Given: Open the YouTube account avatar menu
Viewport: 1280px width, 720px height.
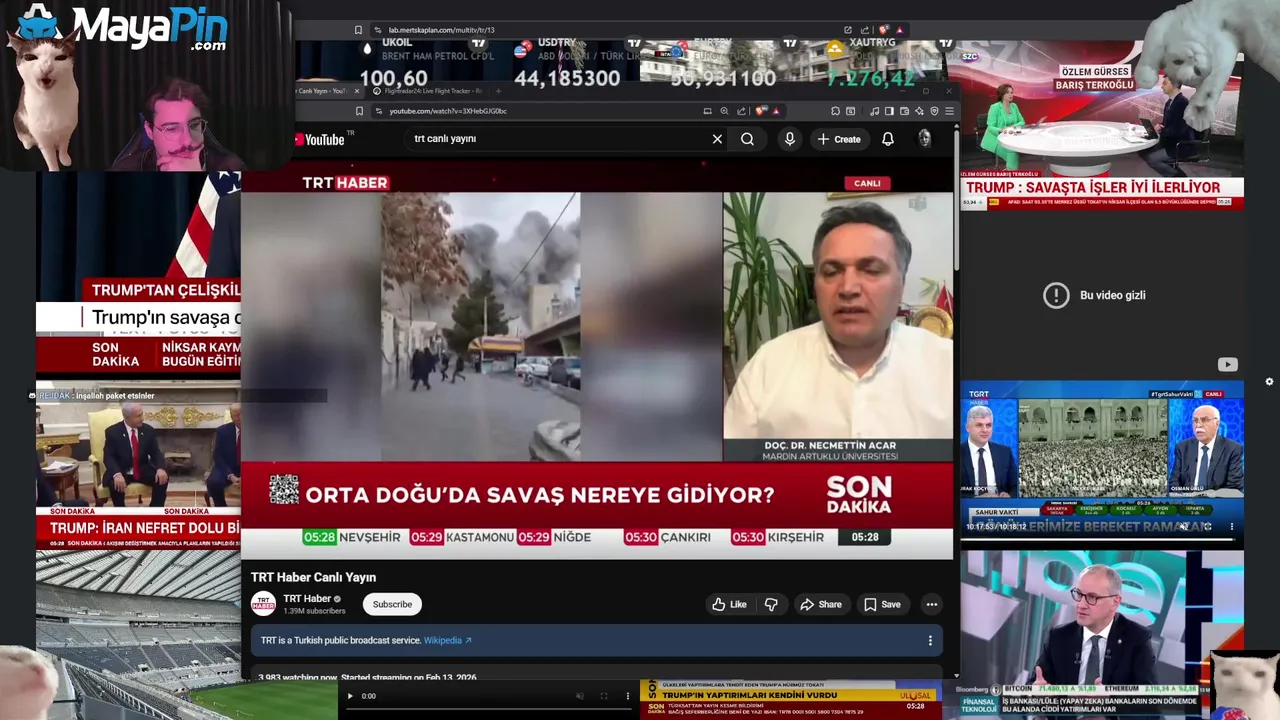Looking at the screenshot, I should [925, 139].
